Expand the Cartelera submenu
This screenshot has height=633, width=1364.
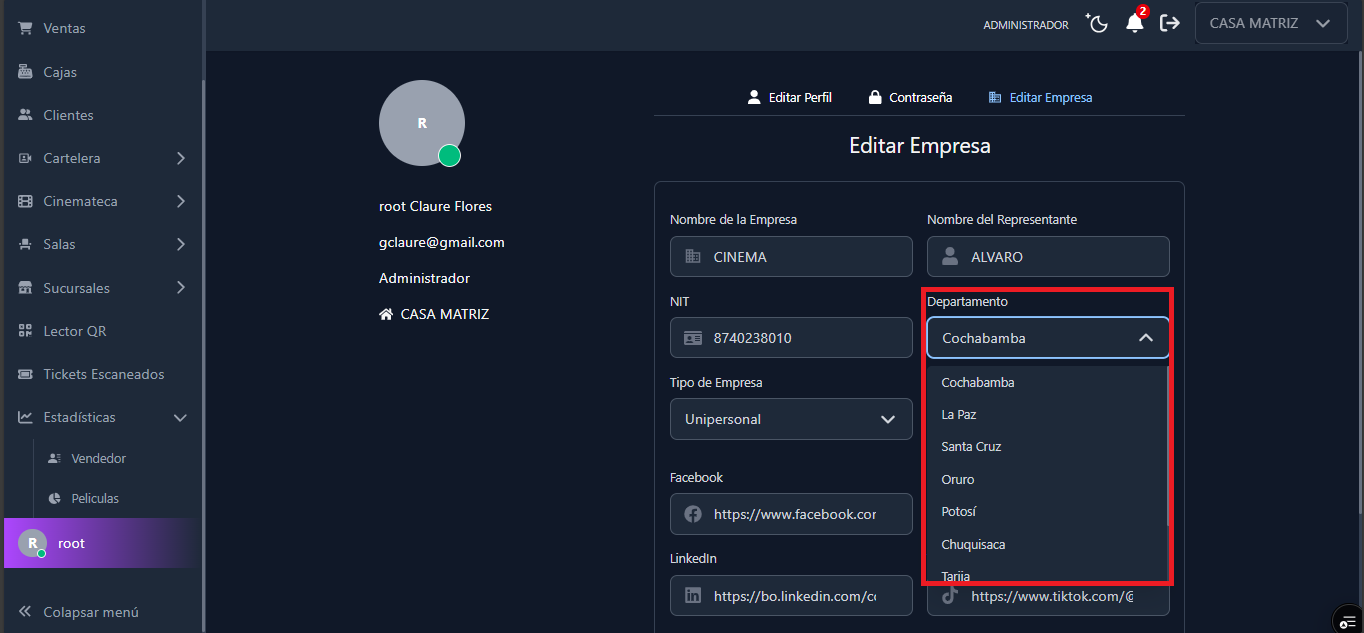180,158
